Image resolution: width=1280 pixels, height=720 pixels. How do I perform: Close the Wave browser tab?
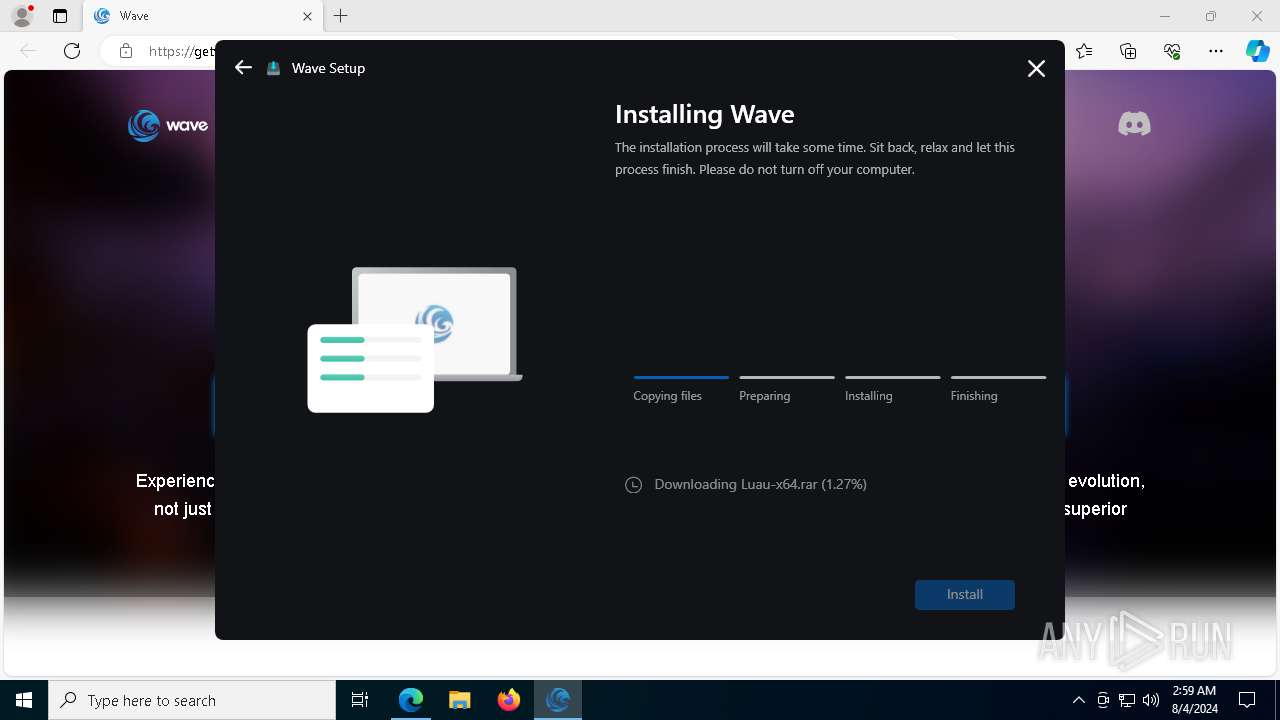click(x=307, y=16)
